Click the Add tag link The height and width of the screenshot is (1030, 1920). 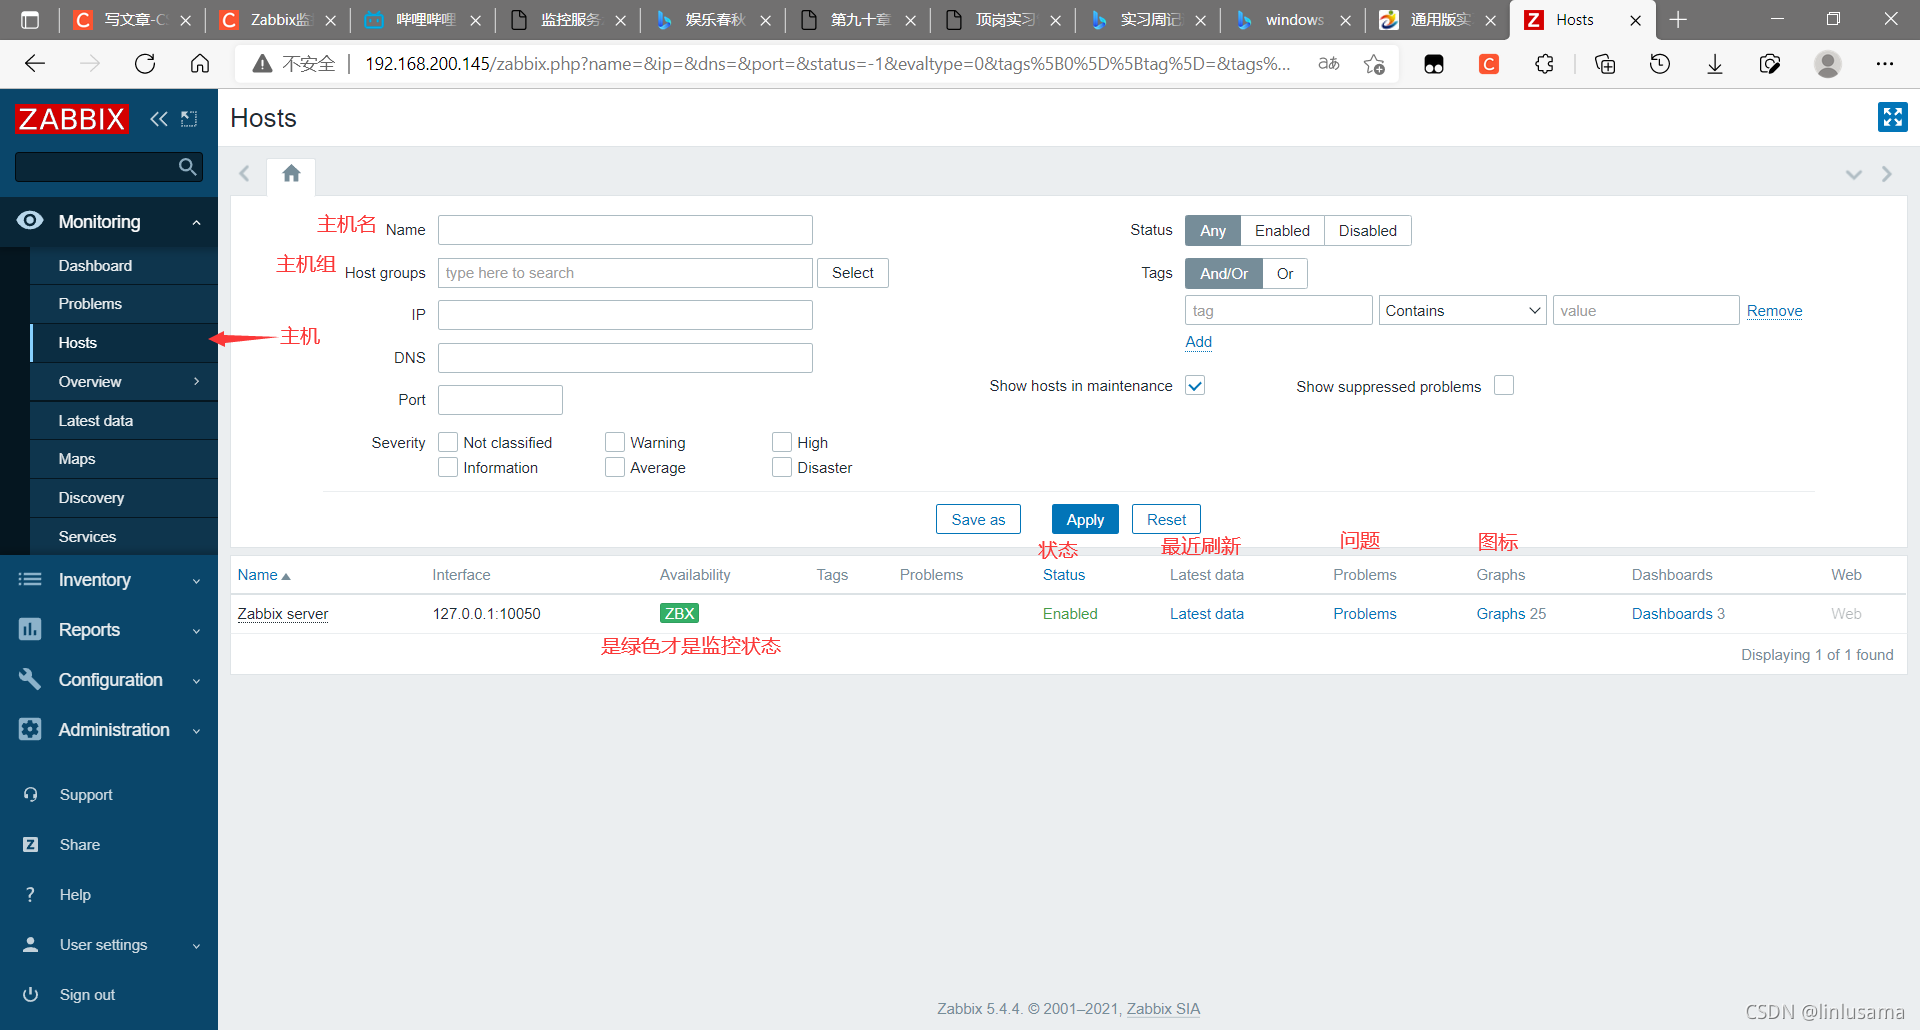1198,342
